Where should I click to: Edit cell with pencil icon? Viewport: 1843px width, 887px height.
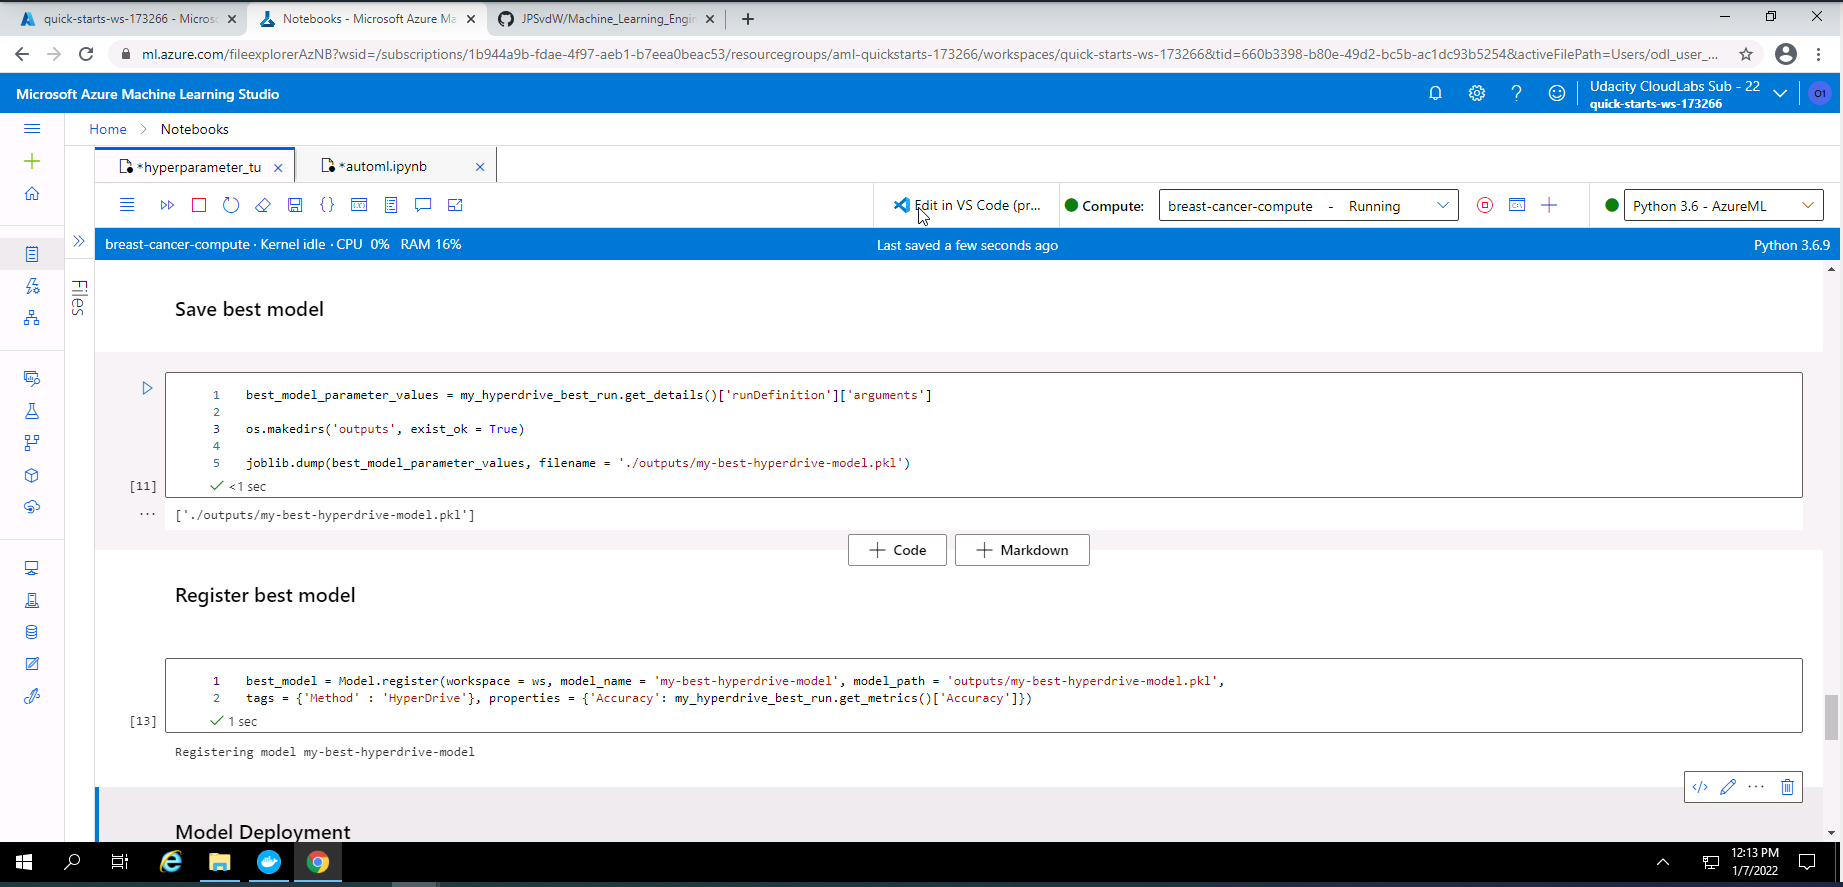coord(1728,787)
